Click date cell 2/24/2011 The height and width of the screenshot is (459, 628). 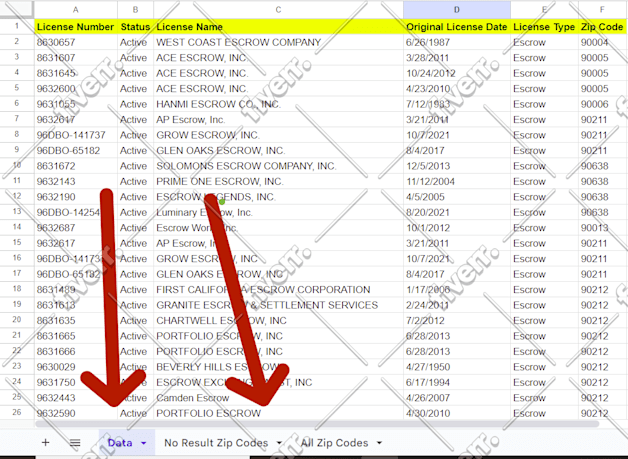click(x=457, y=305)
